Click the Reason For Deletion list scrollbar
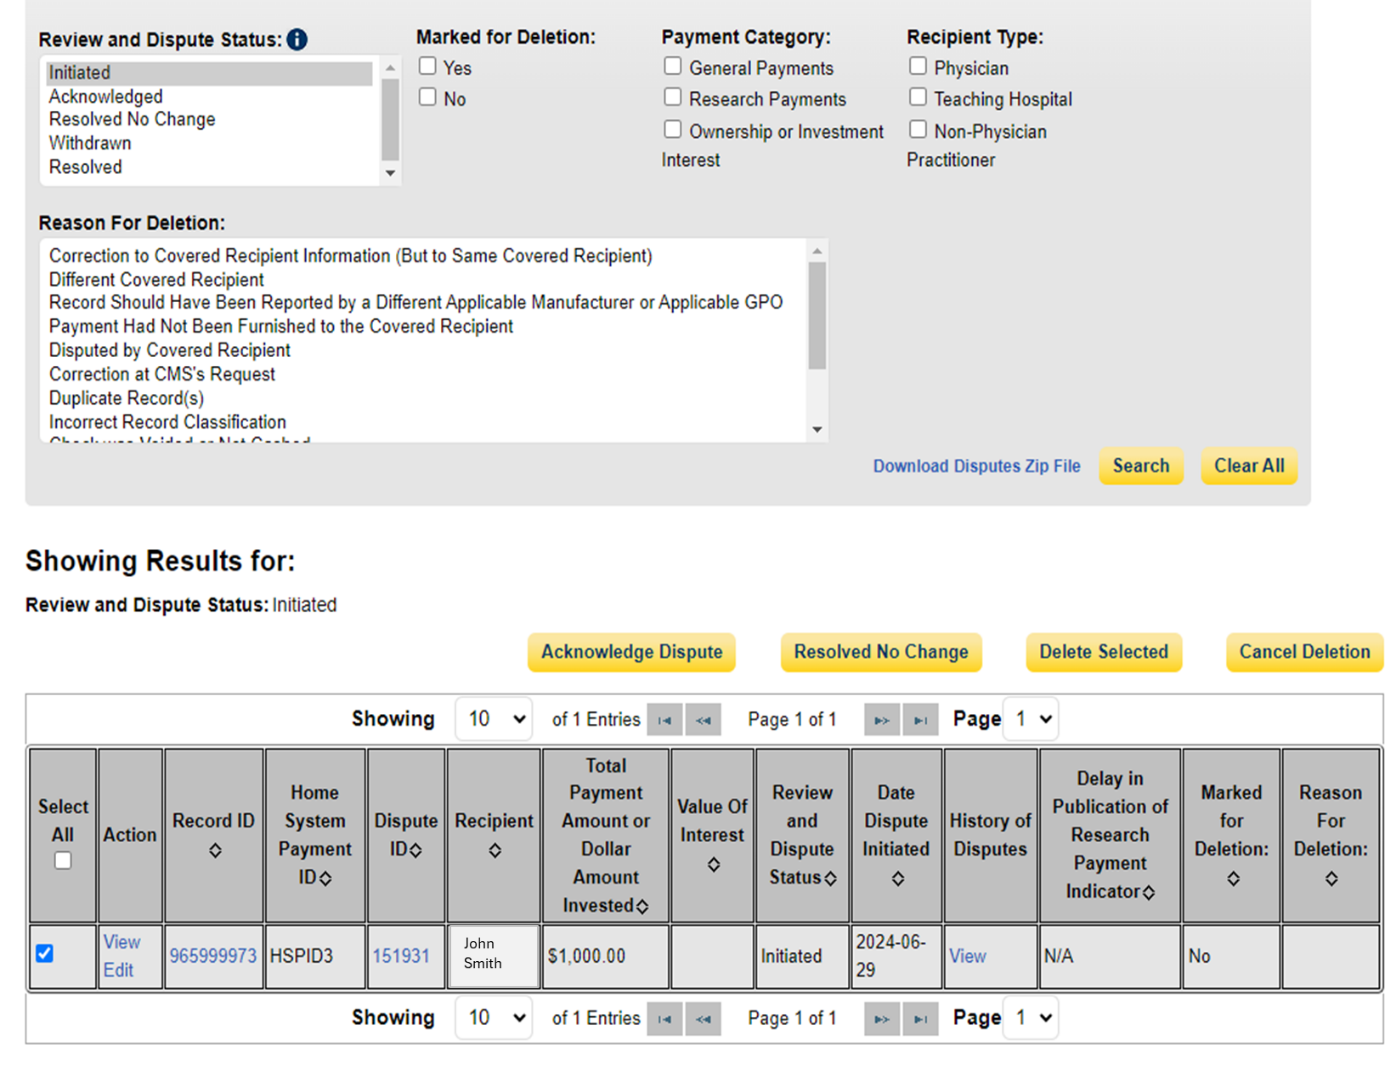Viewport: 1396px width, 1071px height. pyautogui.click(x=817, y=316)
